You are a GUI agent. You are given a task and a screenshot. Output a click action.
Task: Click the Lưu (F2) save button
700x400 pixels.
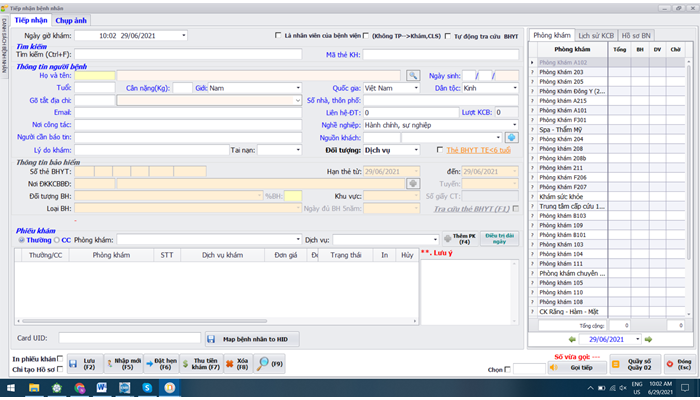coord(85,364)
